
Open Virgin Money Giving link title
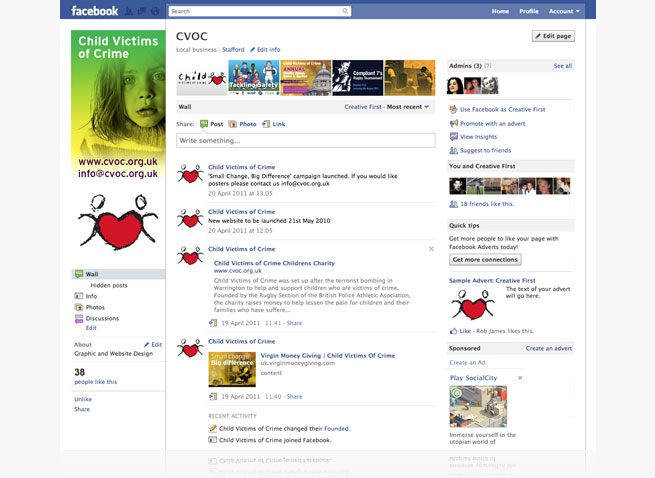[x=328, y=356]
